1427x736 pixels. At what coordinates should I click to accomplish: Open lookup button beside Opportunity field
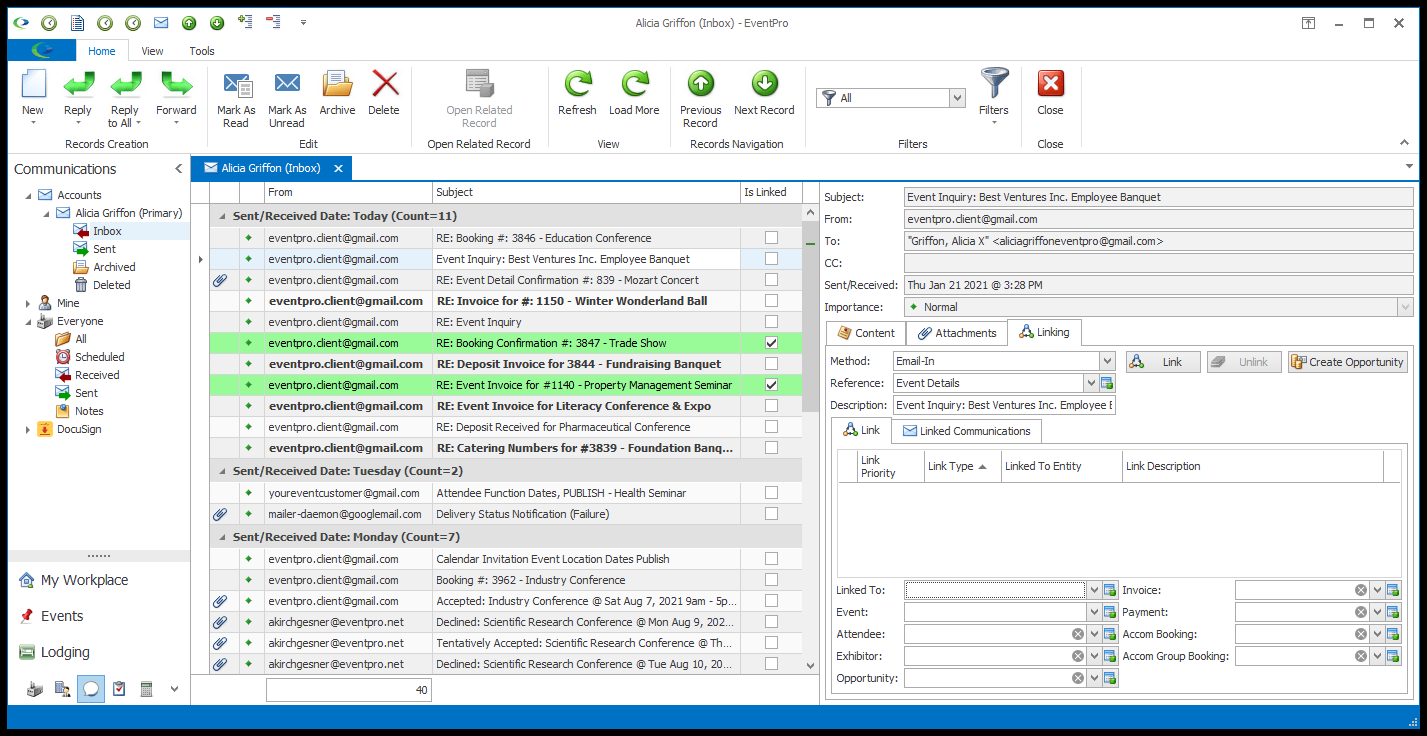pyautogui.click(x=1110, y=678)
